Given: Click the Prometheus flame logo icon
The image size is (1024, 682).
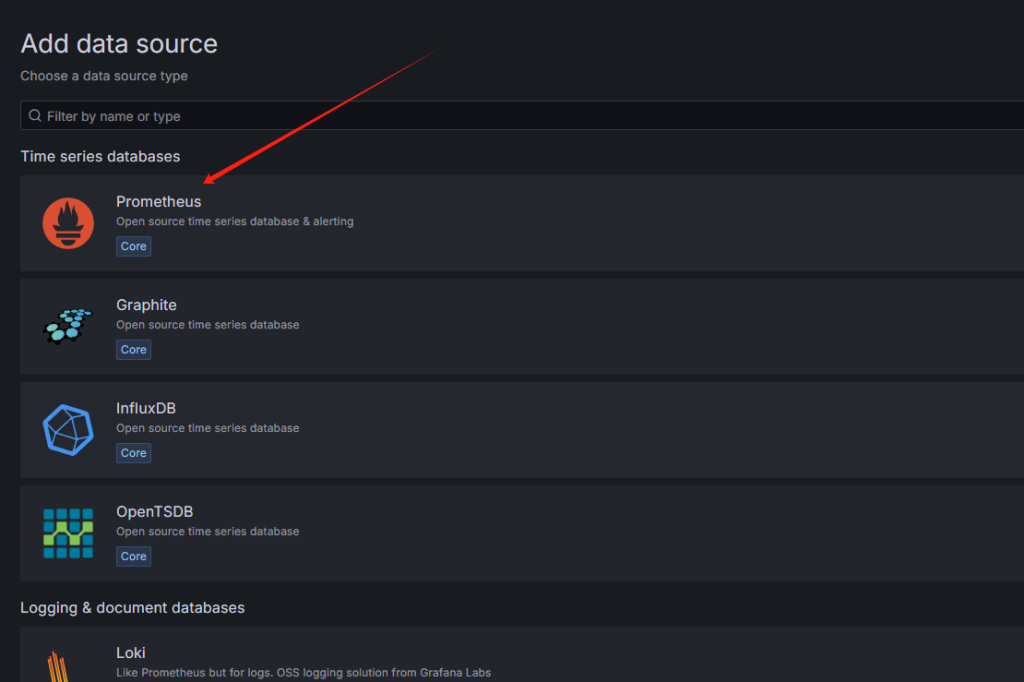Looking at the screenshot, I should (x=68, y=223).
